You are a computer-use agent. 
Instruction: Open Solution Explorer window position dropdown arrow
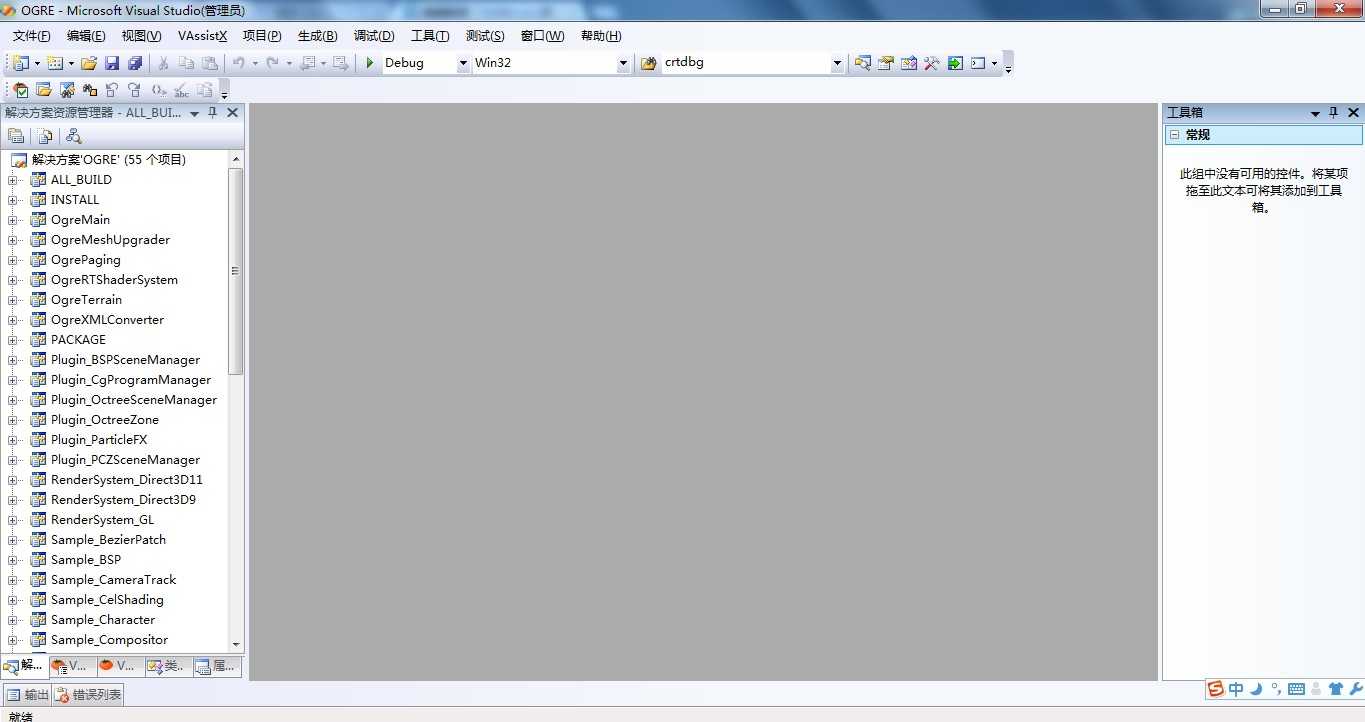(x=194, y=114)
